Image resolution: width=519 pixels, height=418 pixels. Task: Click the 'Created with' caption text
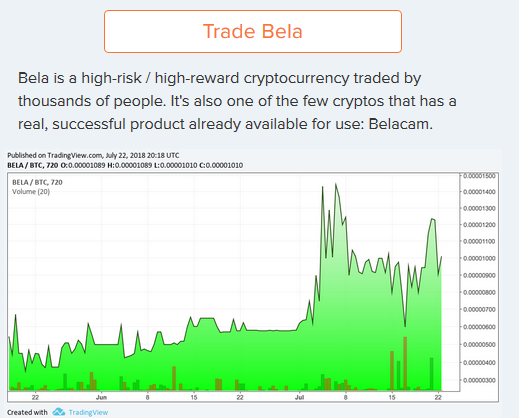[27, 412]
